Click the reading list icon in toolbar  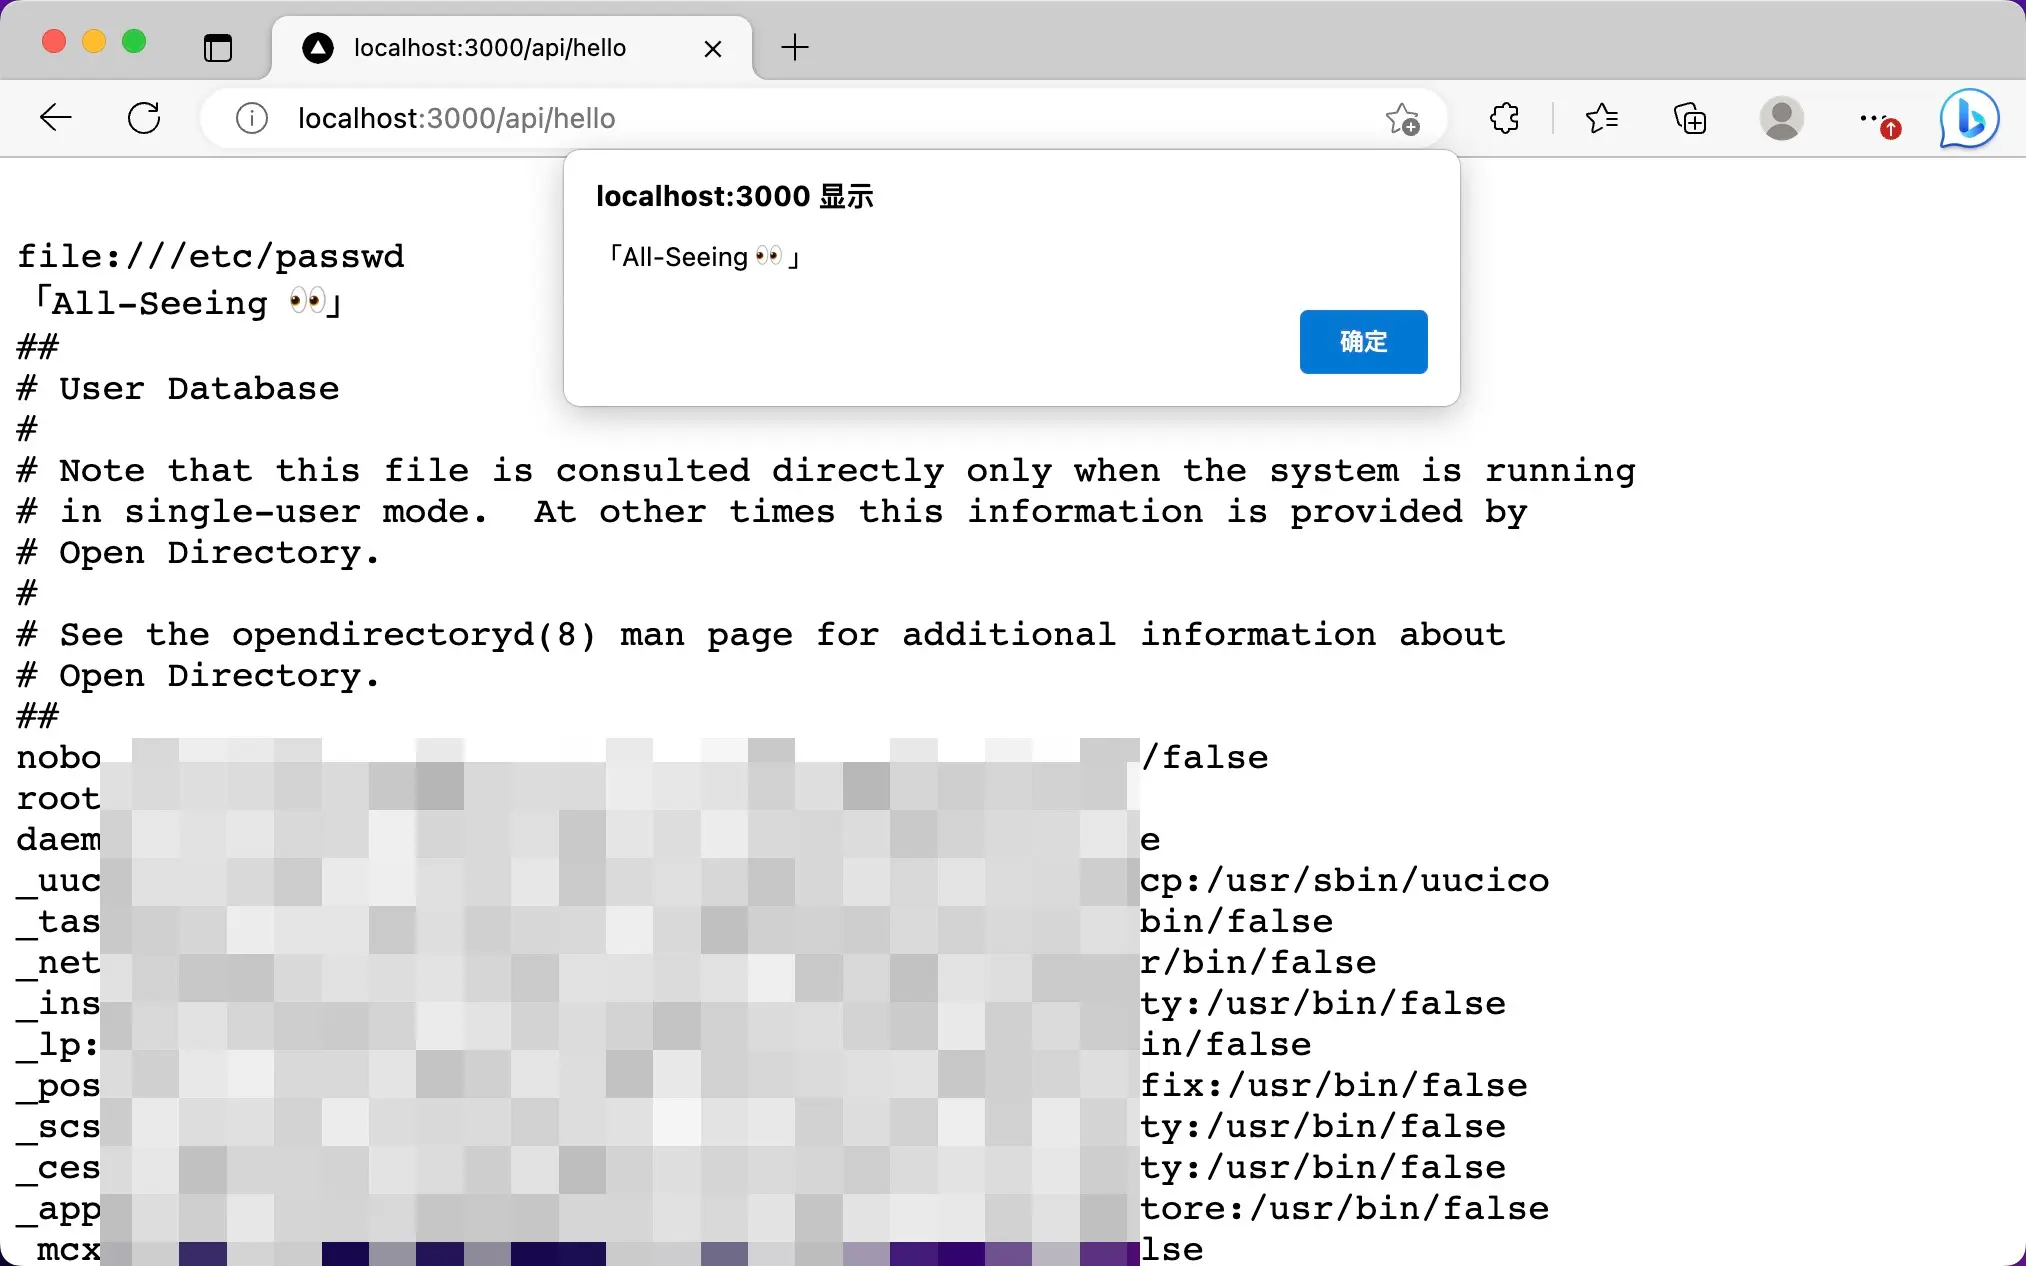click(1602, 118)
